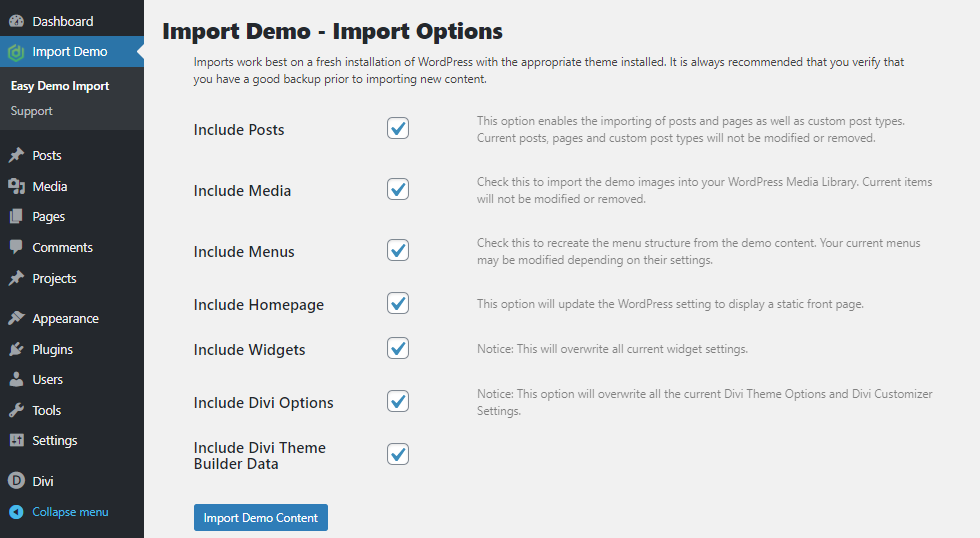
Task: Click the Plugins plug icon
Action: coord(16,350)
